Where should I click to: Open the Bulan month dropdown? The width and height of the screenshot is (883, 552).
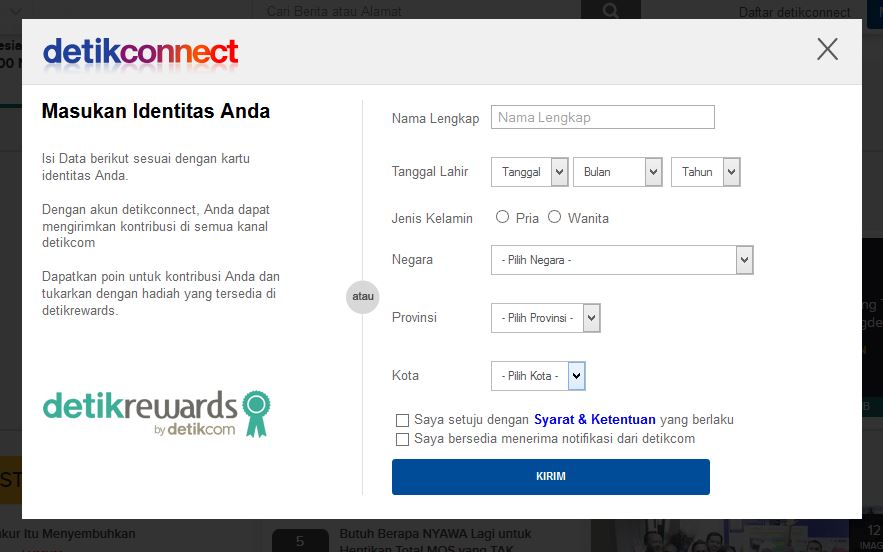click(x=617, y=172)
